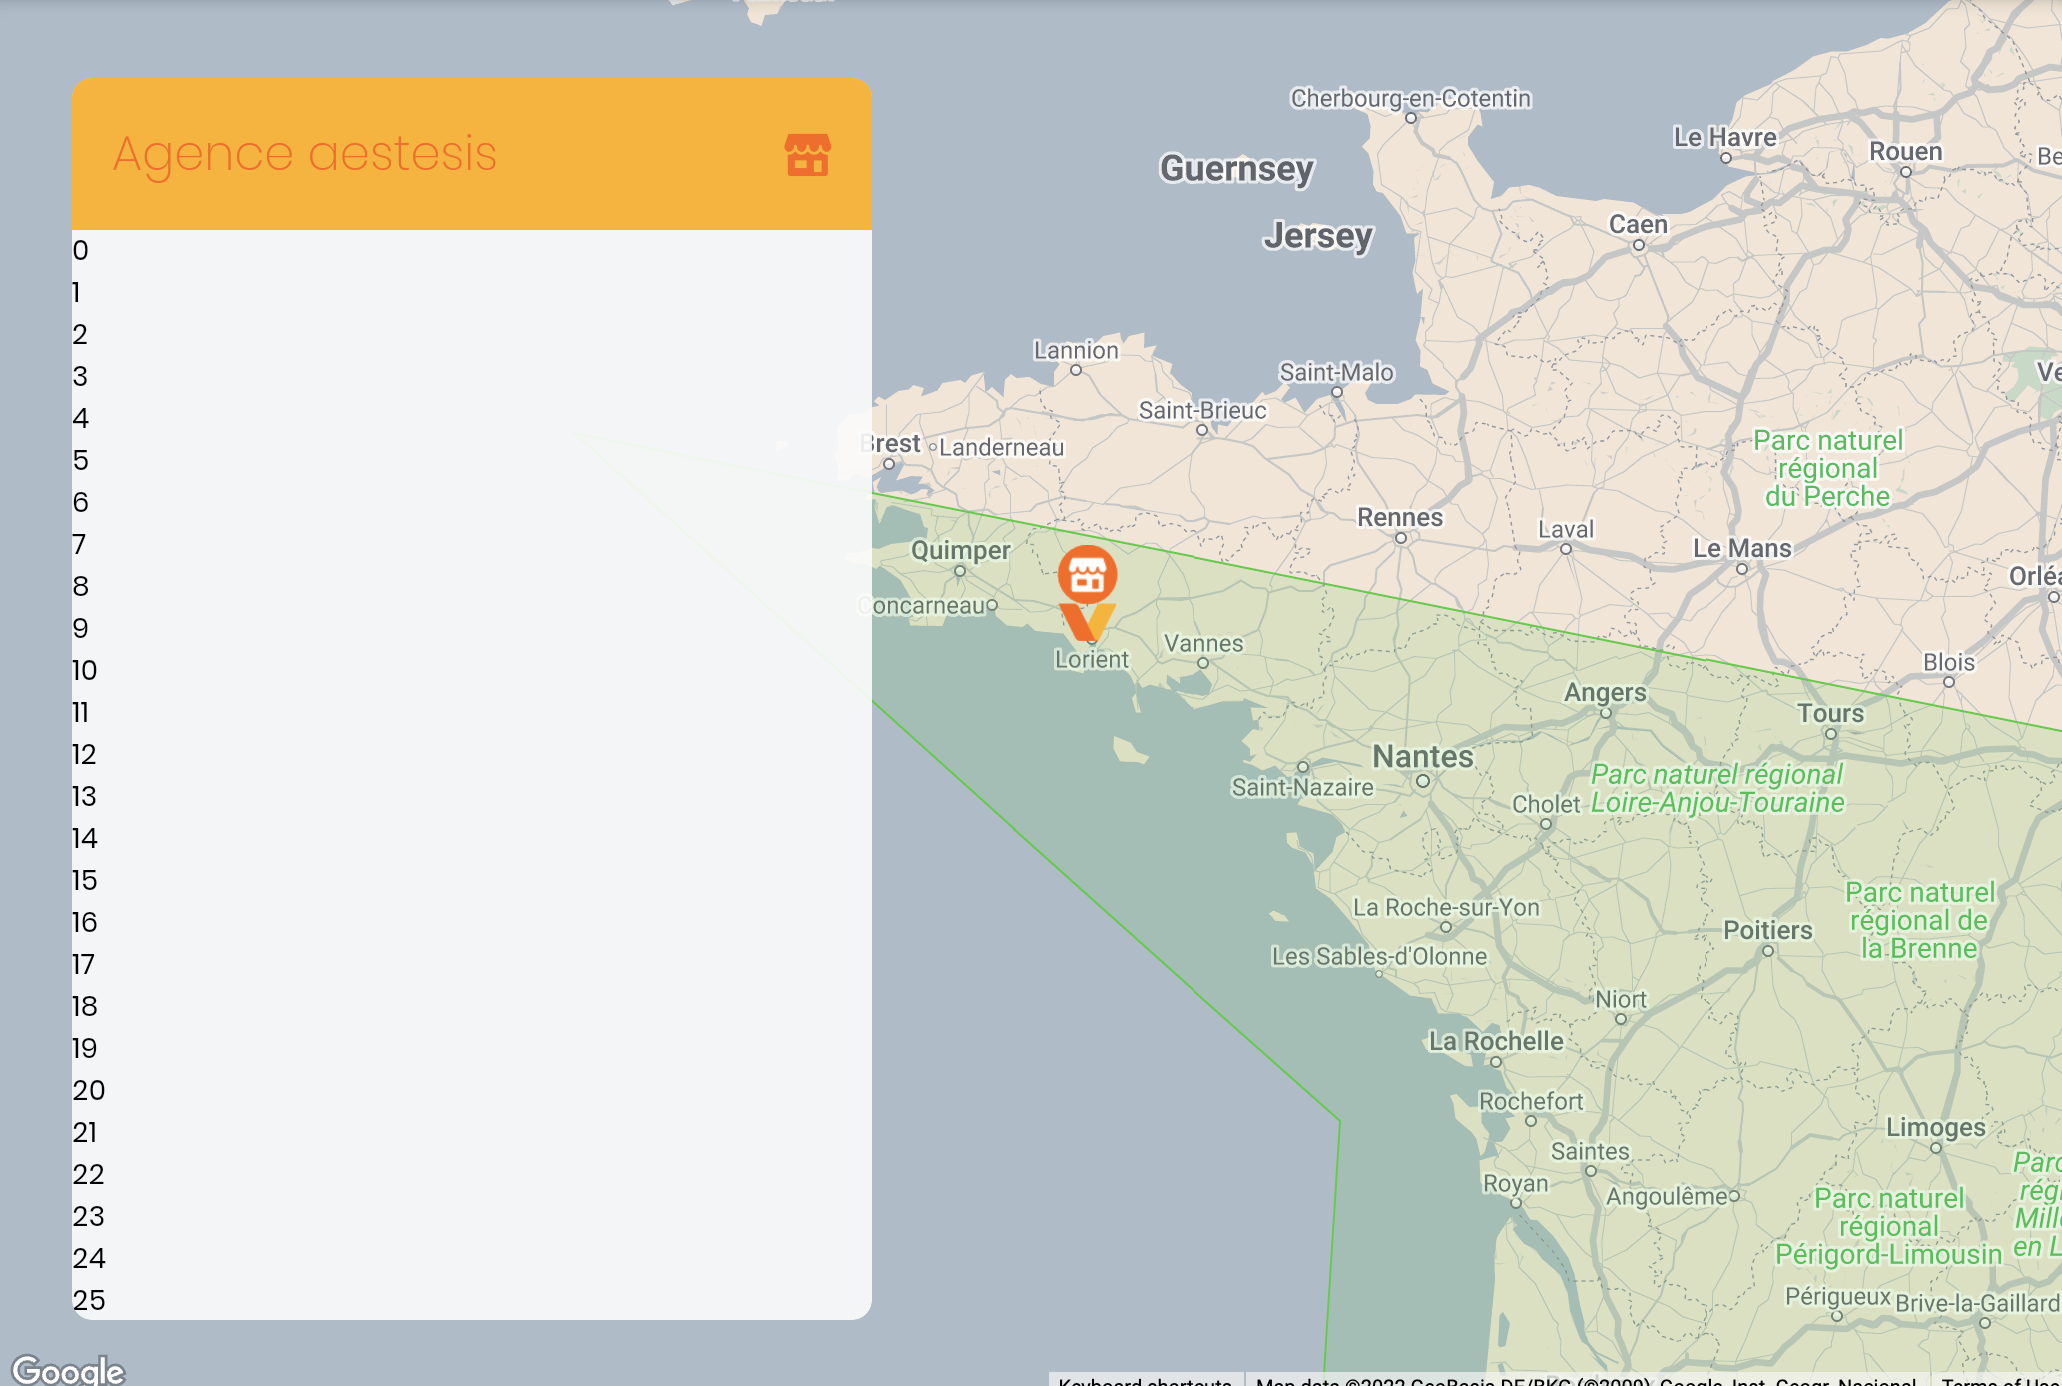Click the Agence aestesis panel title
The height and width of the screenshot is (1386, 2062).
click(305, 152)
